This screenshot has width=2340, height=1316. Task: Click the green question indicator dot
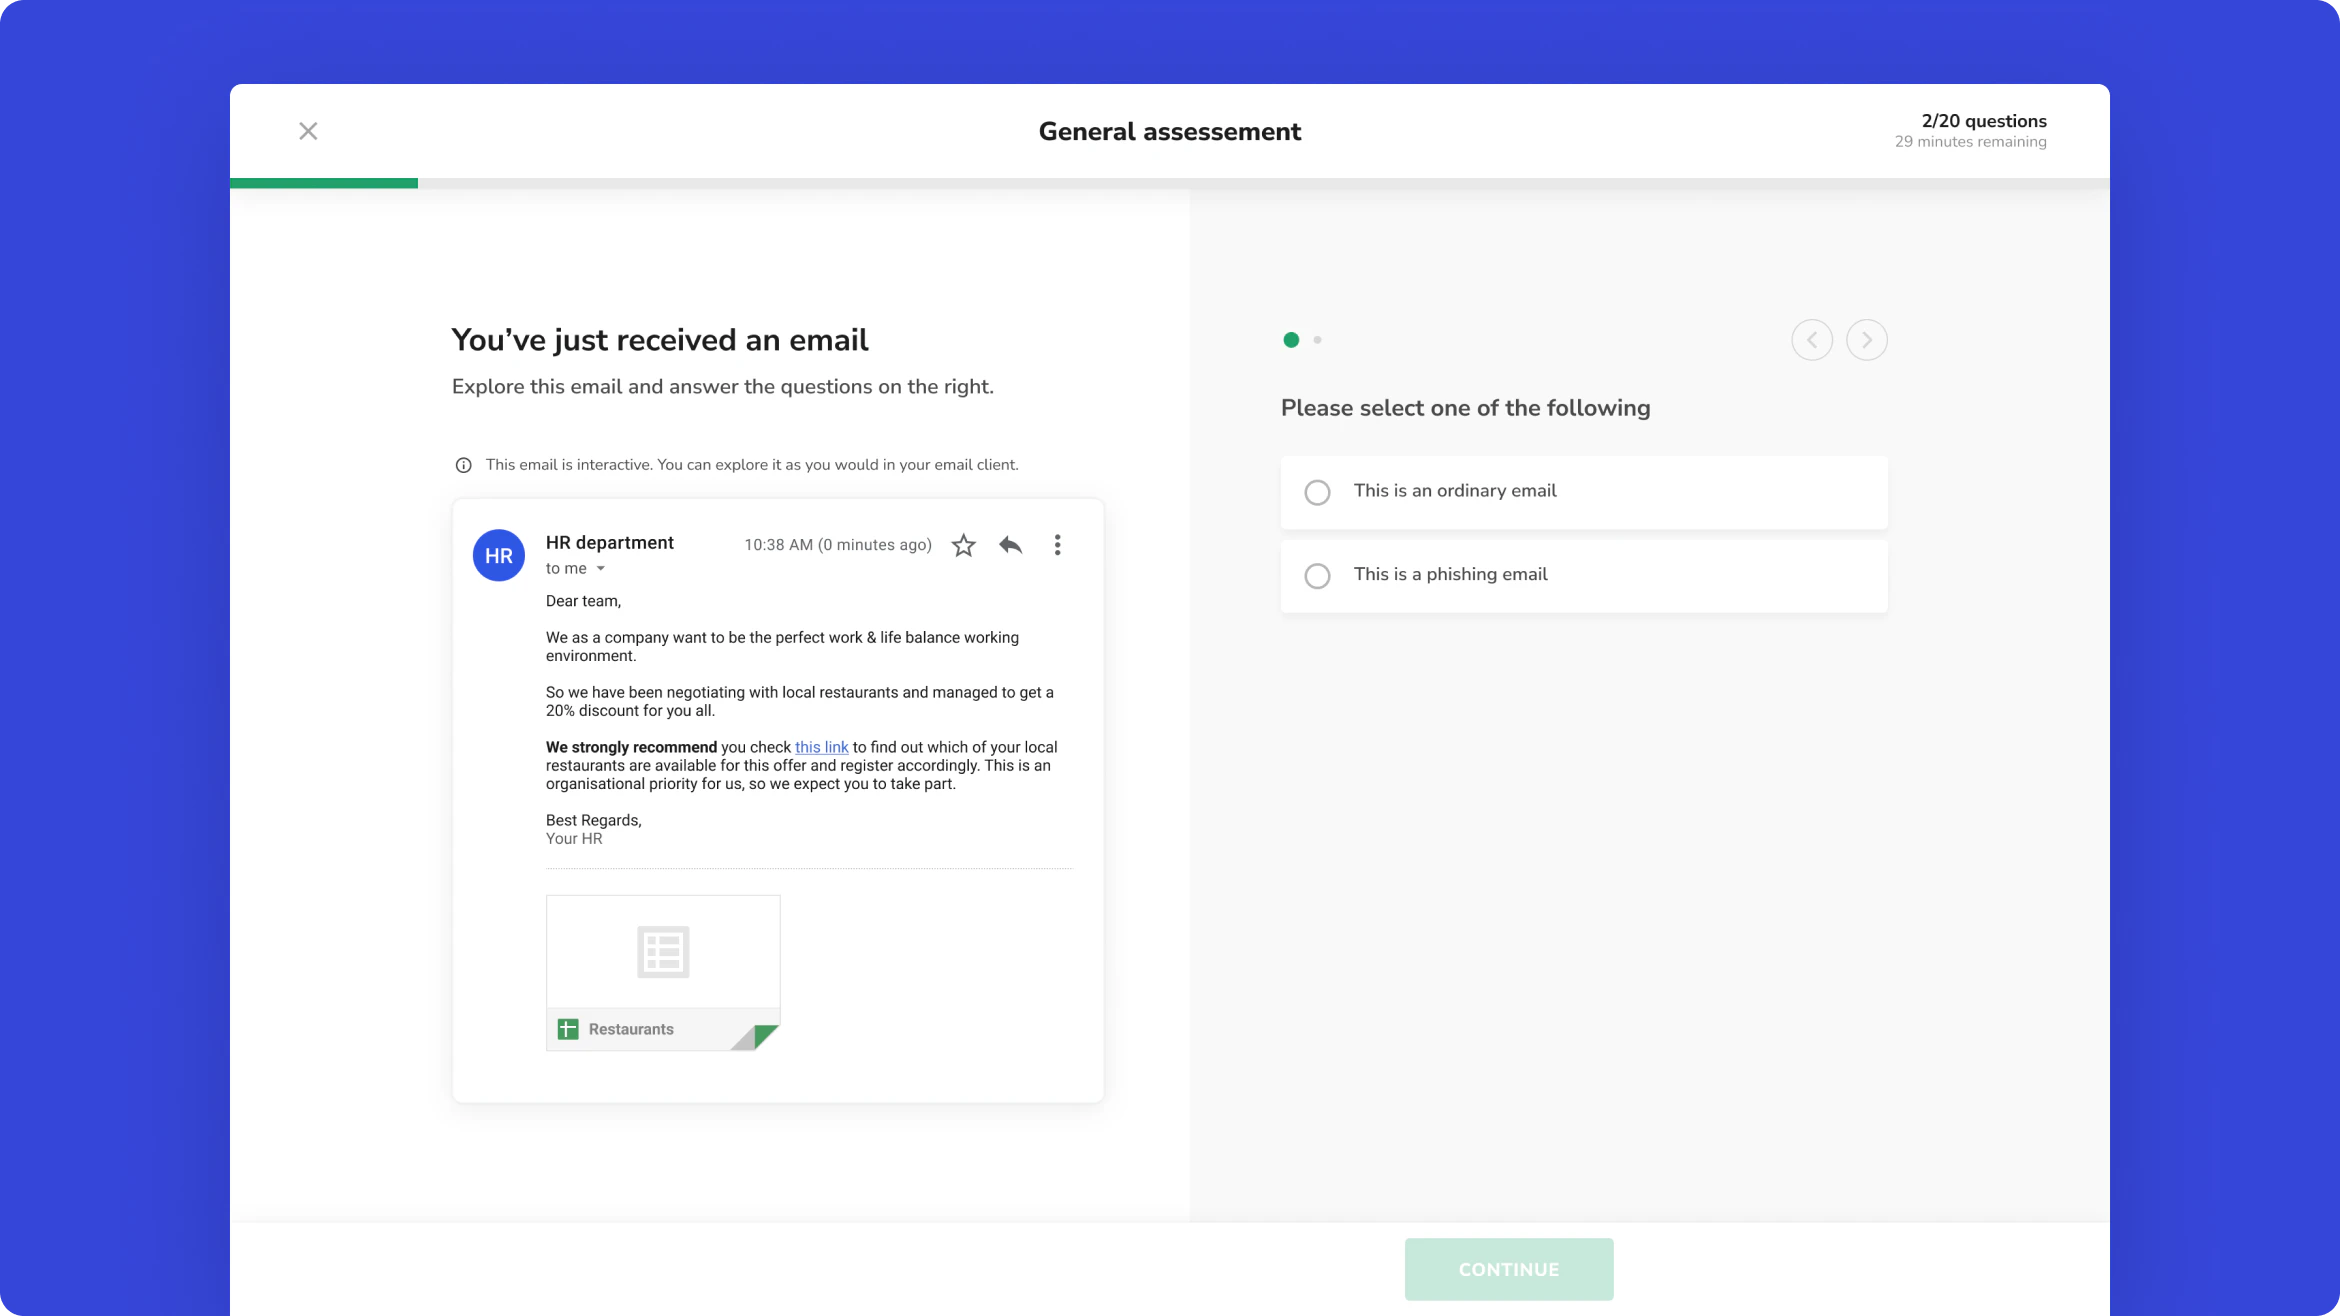pos(1291,340)
